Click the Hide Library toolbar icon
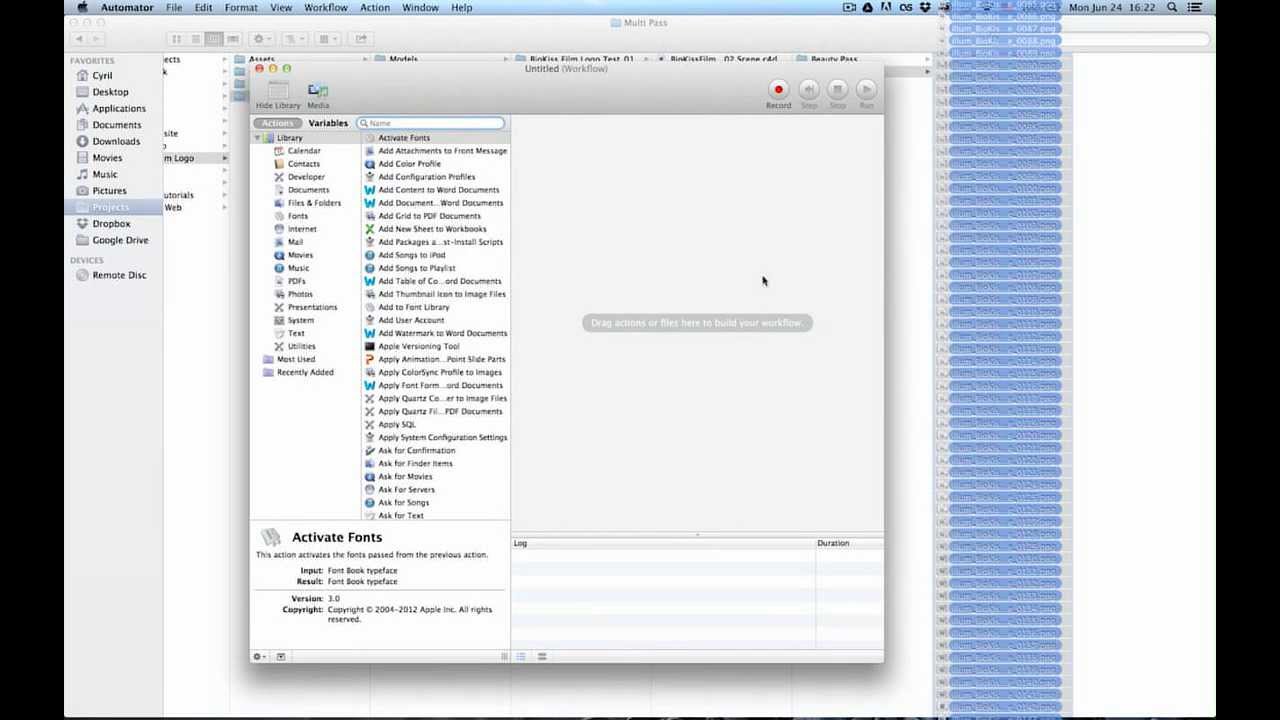This screenshot has height=720, width=1280. click(x=278, y=91)
